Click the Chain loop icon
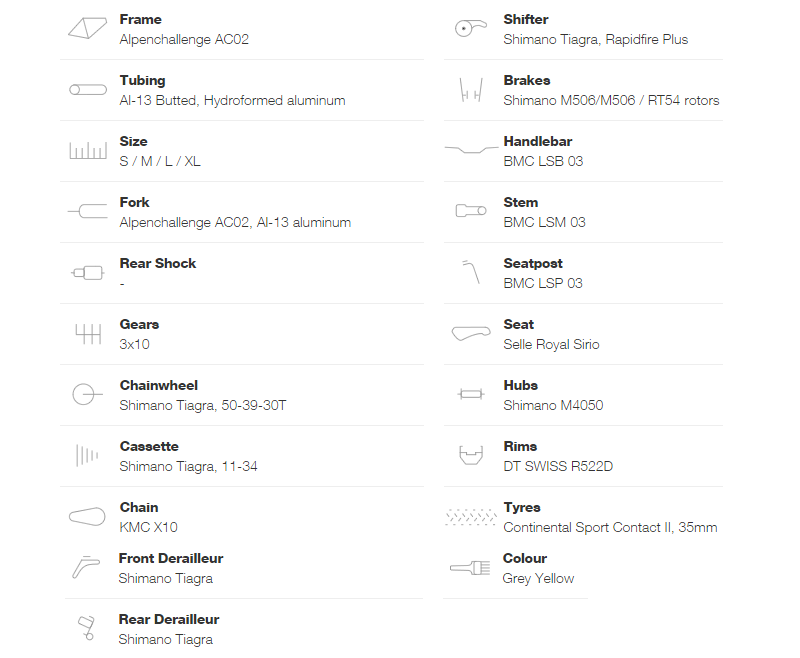 [87, 516]
